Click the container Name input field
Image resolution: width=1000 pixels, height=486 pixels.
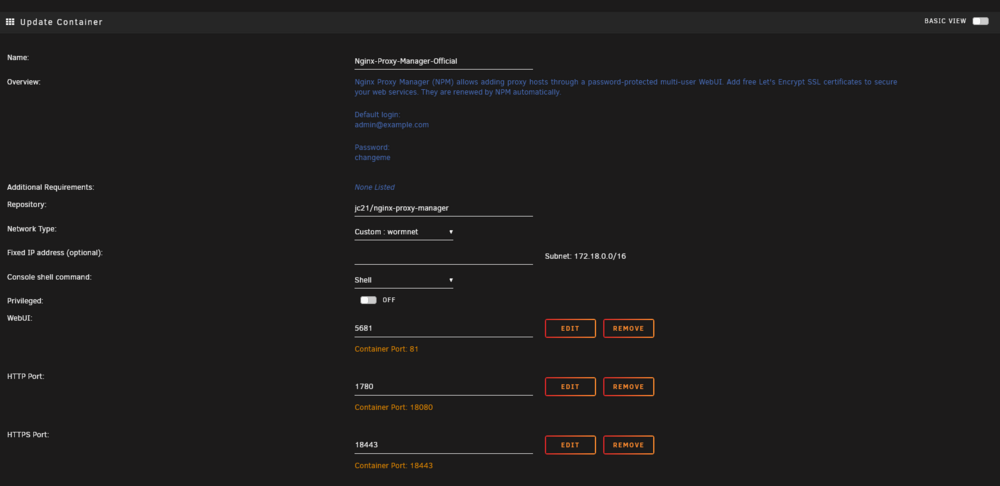pos(443,62)
